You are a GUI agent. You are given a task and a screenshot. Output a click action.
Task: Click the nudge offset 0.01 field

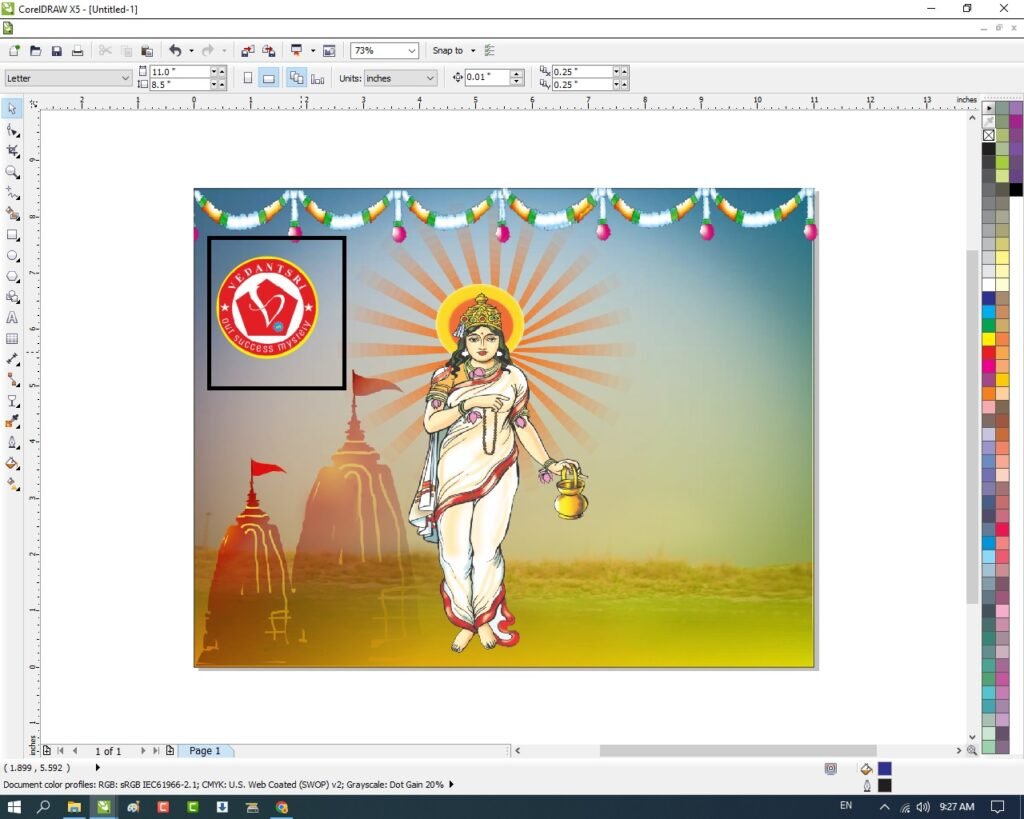487,77
